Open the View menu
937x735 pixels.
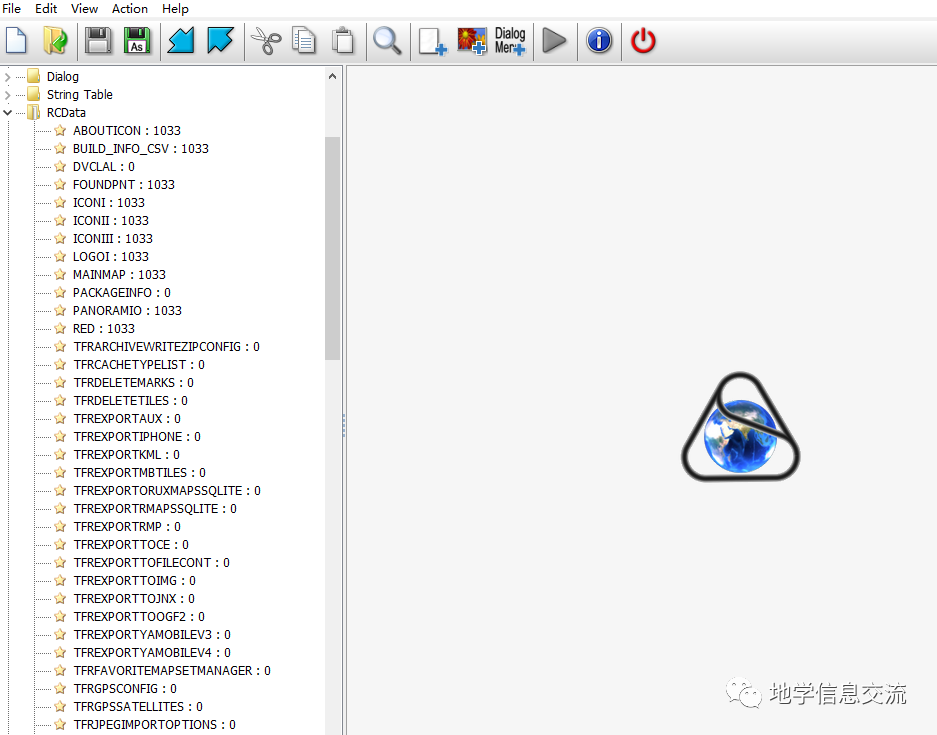pos(84,9)
